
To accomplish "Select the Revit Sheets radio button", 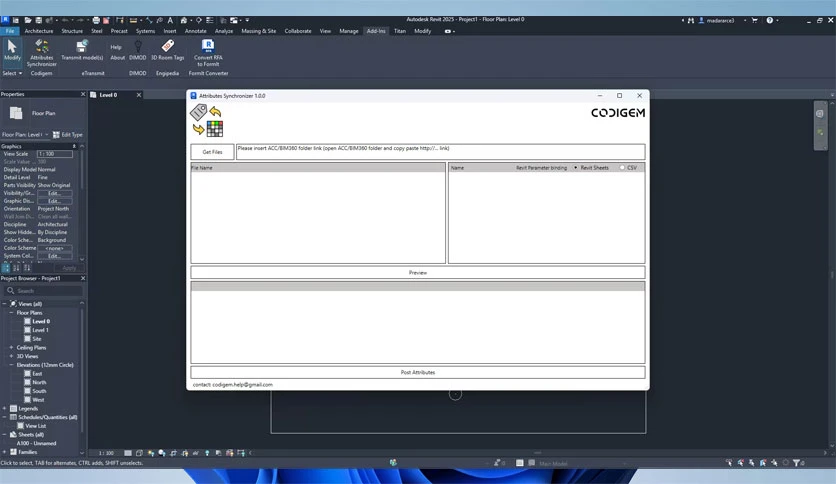I will tap(575, 167).
